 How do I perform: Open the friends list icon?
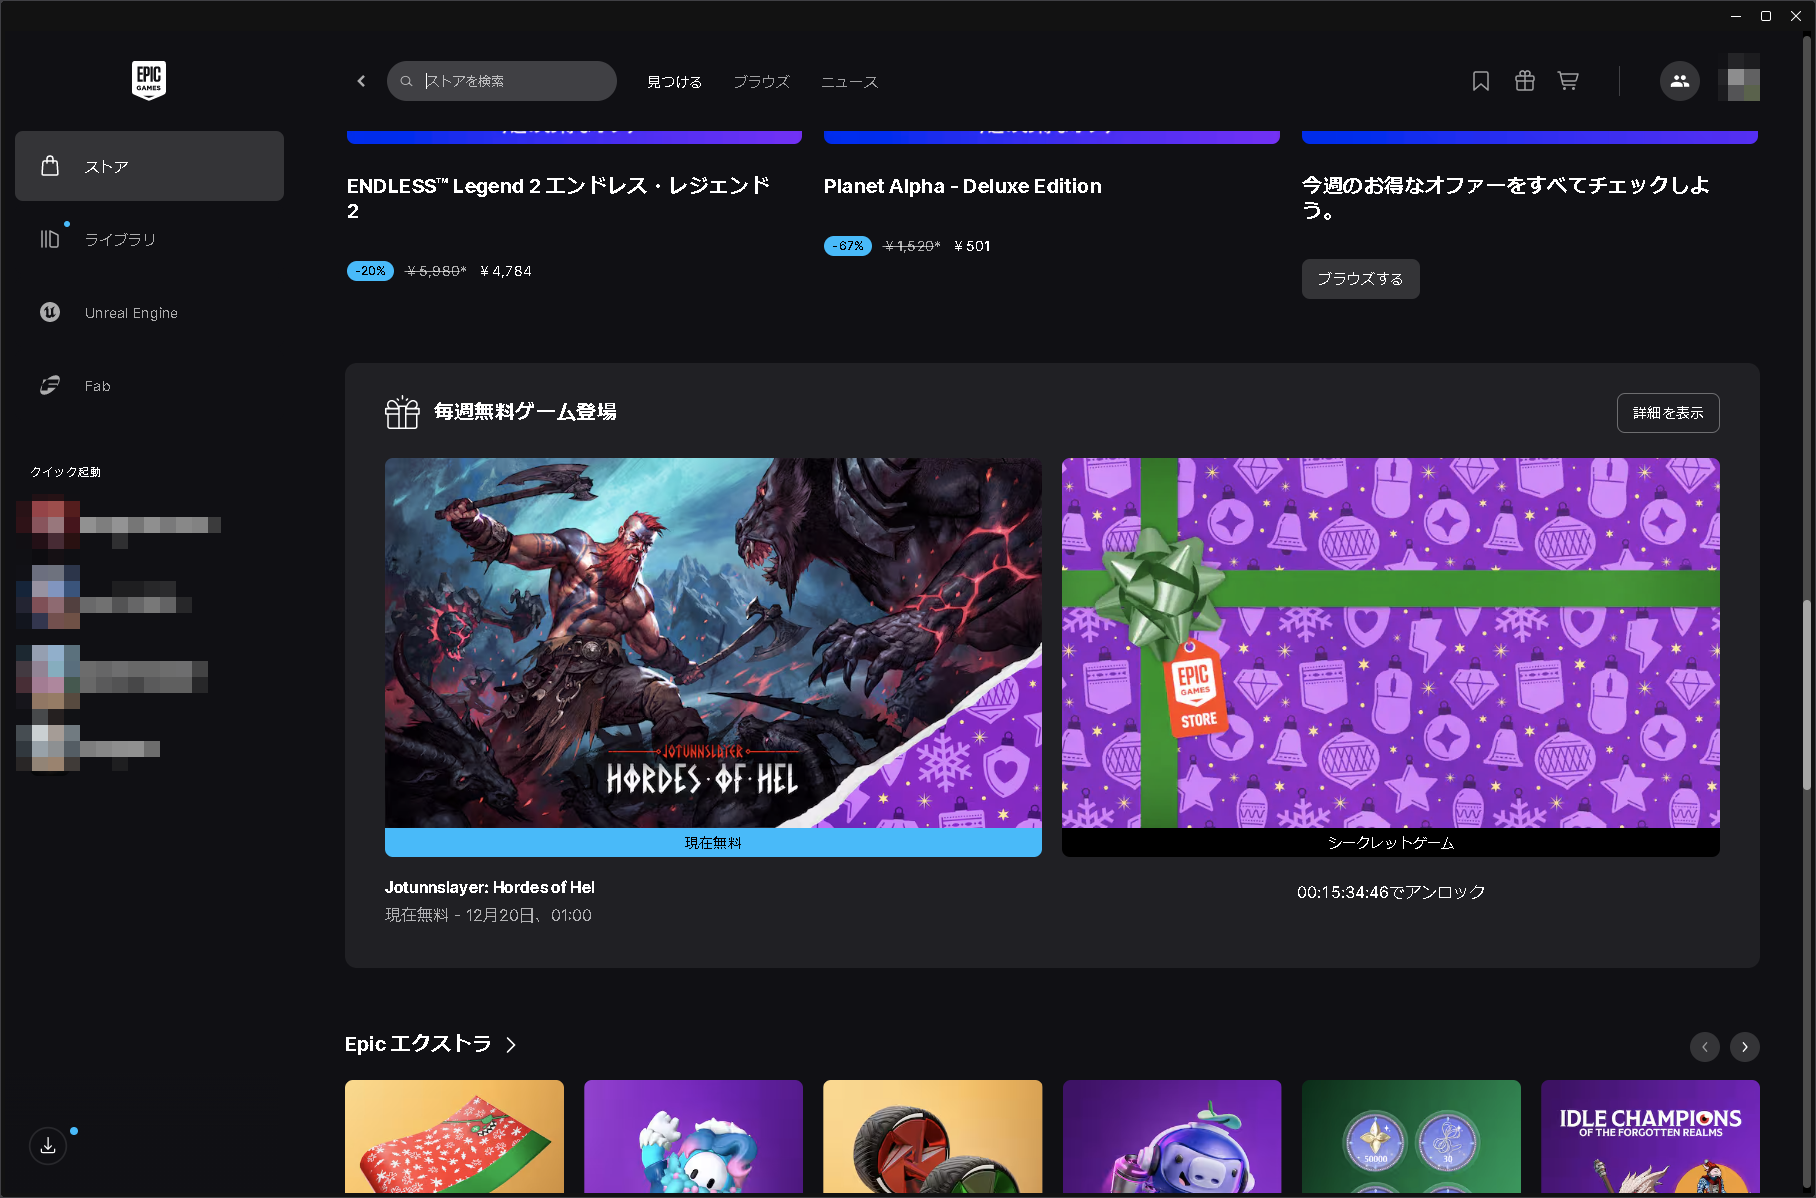[1680, 81]
